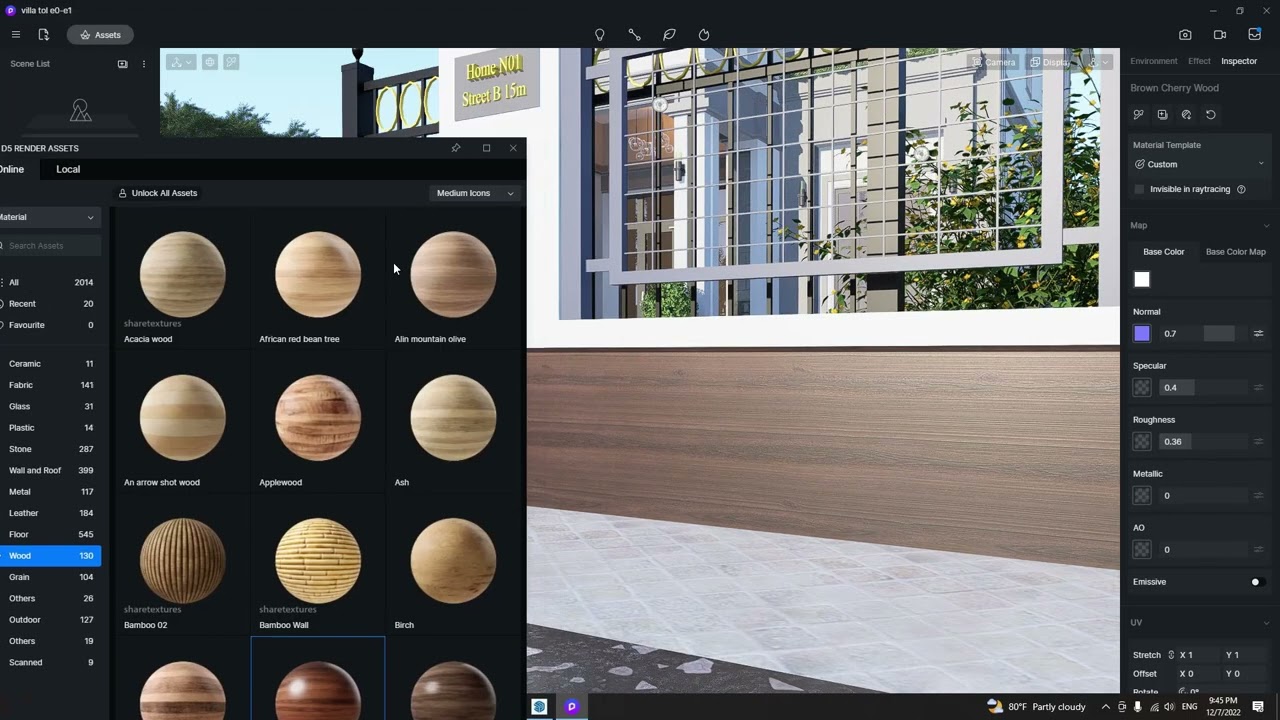Switch to the Online assets tab
This screenshot has width=1280, height=720.
tap(11, 169)
